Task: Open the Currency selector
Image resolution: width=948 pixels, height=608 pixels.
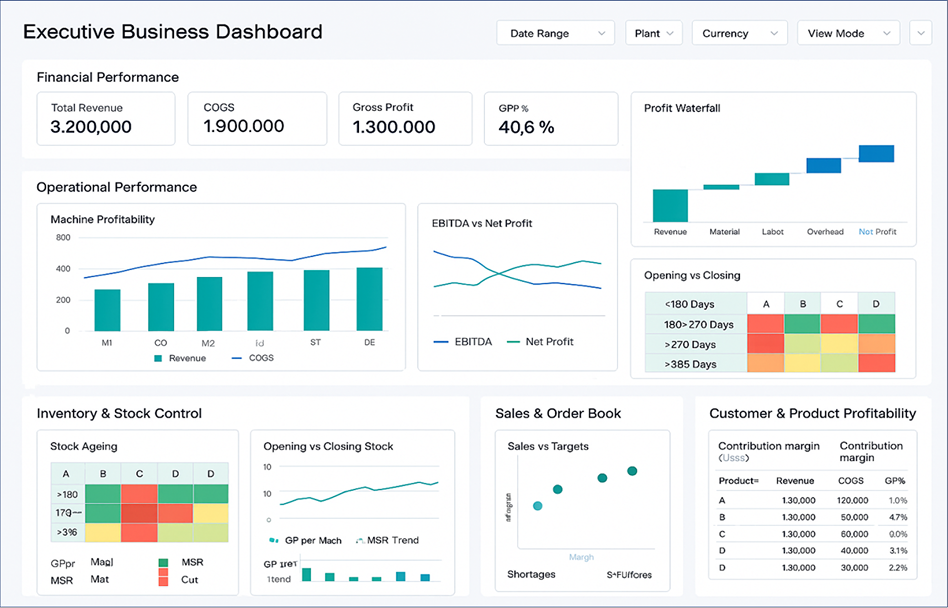Action: [x=739, y=33]
